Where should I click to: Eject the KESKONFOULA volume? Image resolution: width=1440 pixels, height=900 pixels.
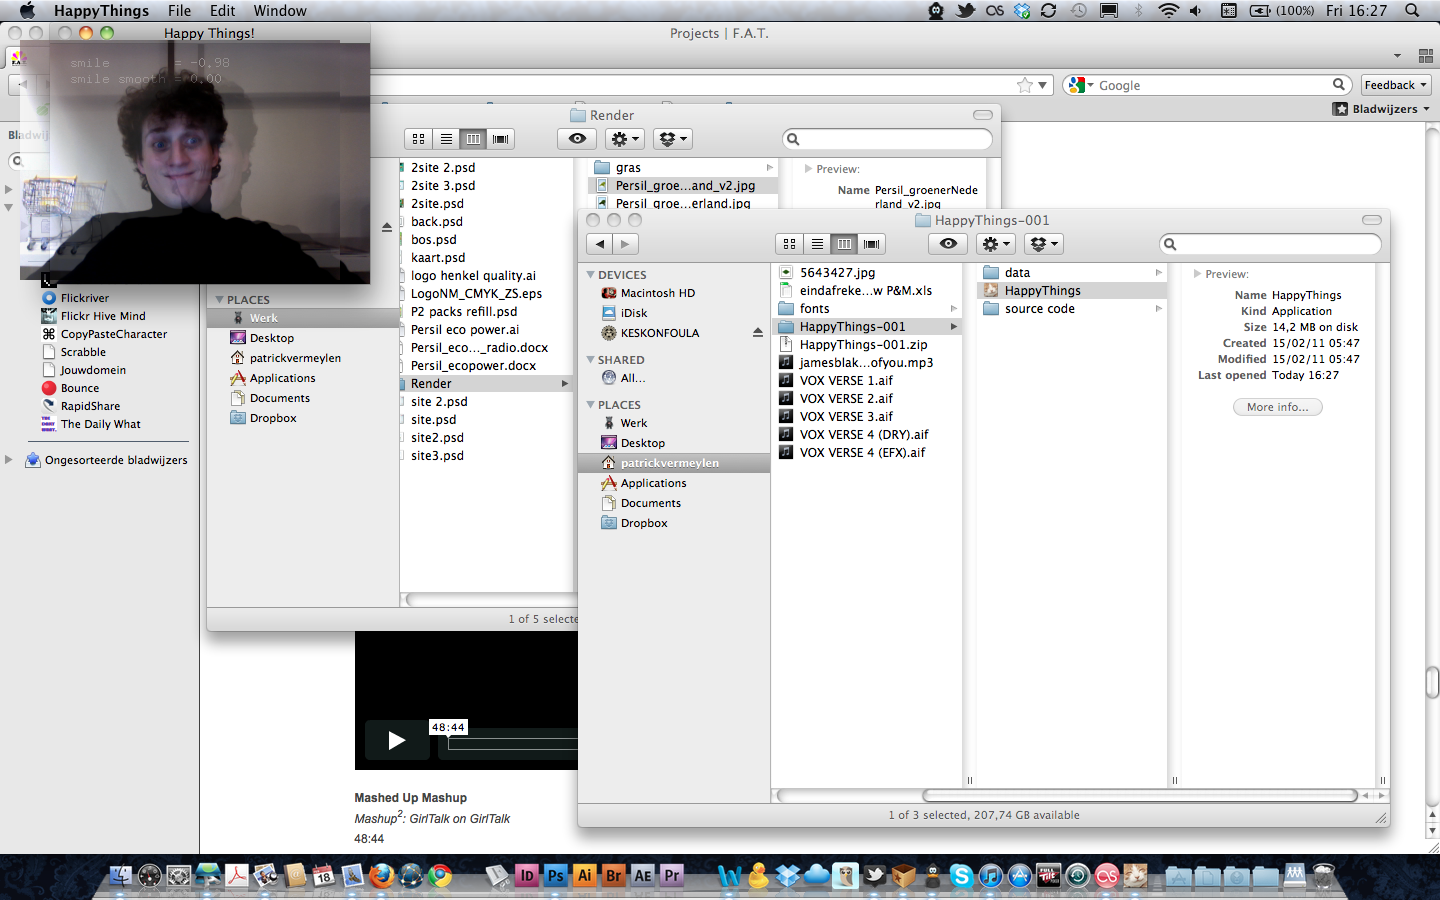757,333
